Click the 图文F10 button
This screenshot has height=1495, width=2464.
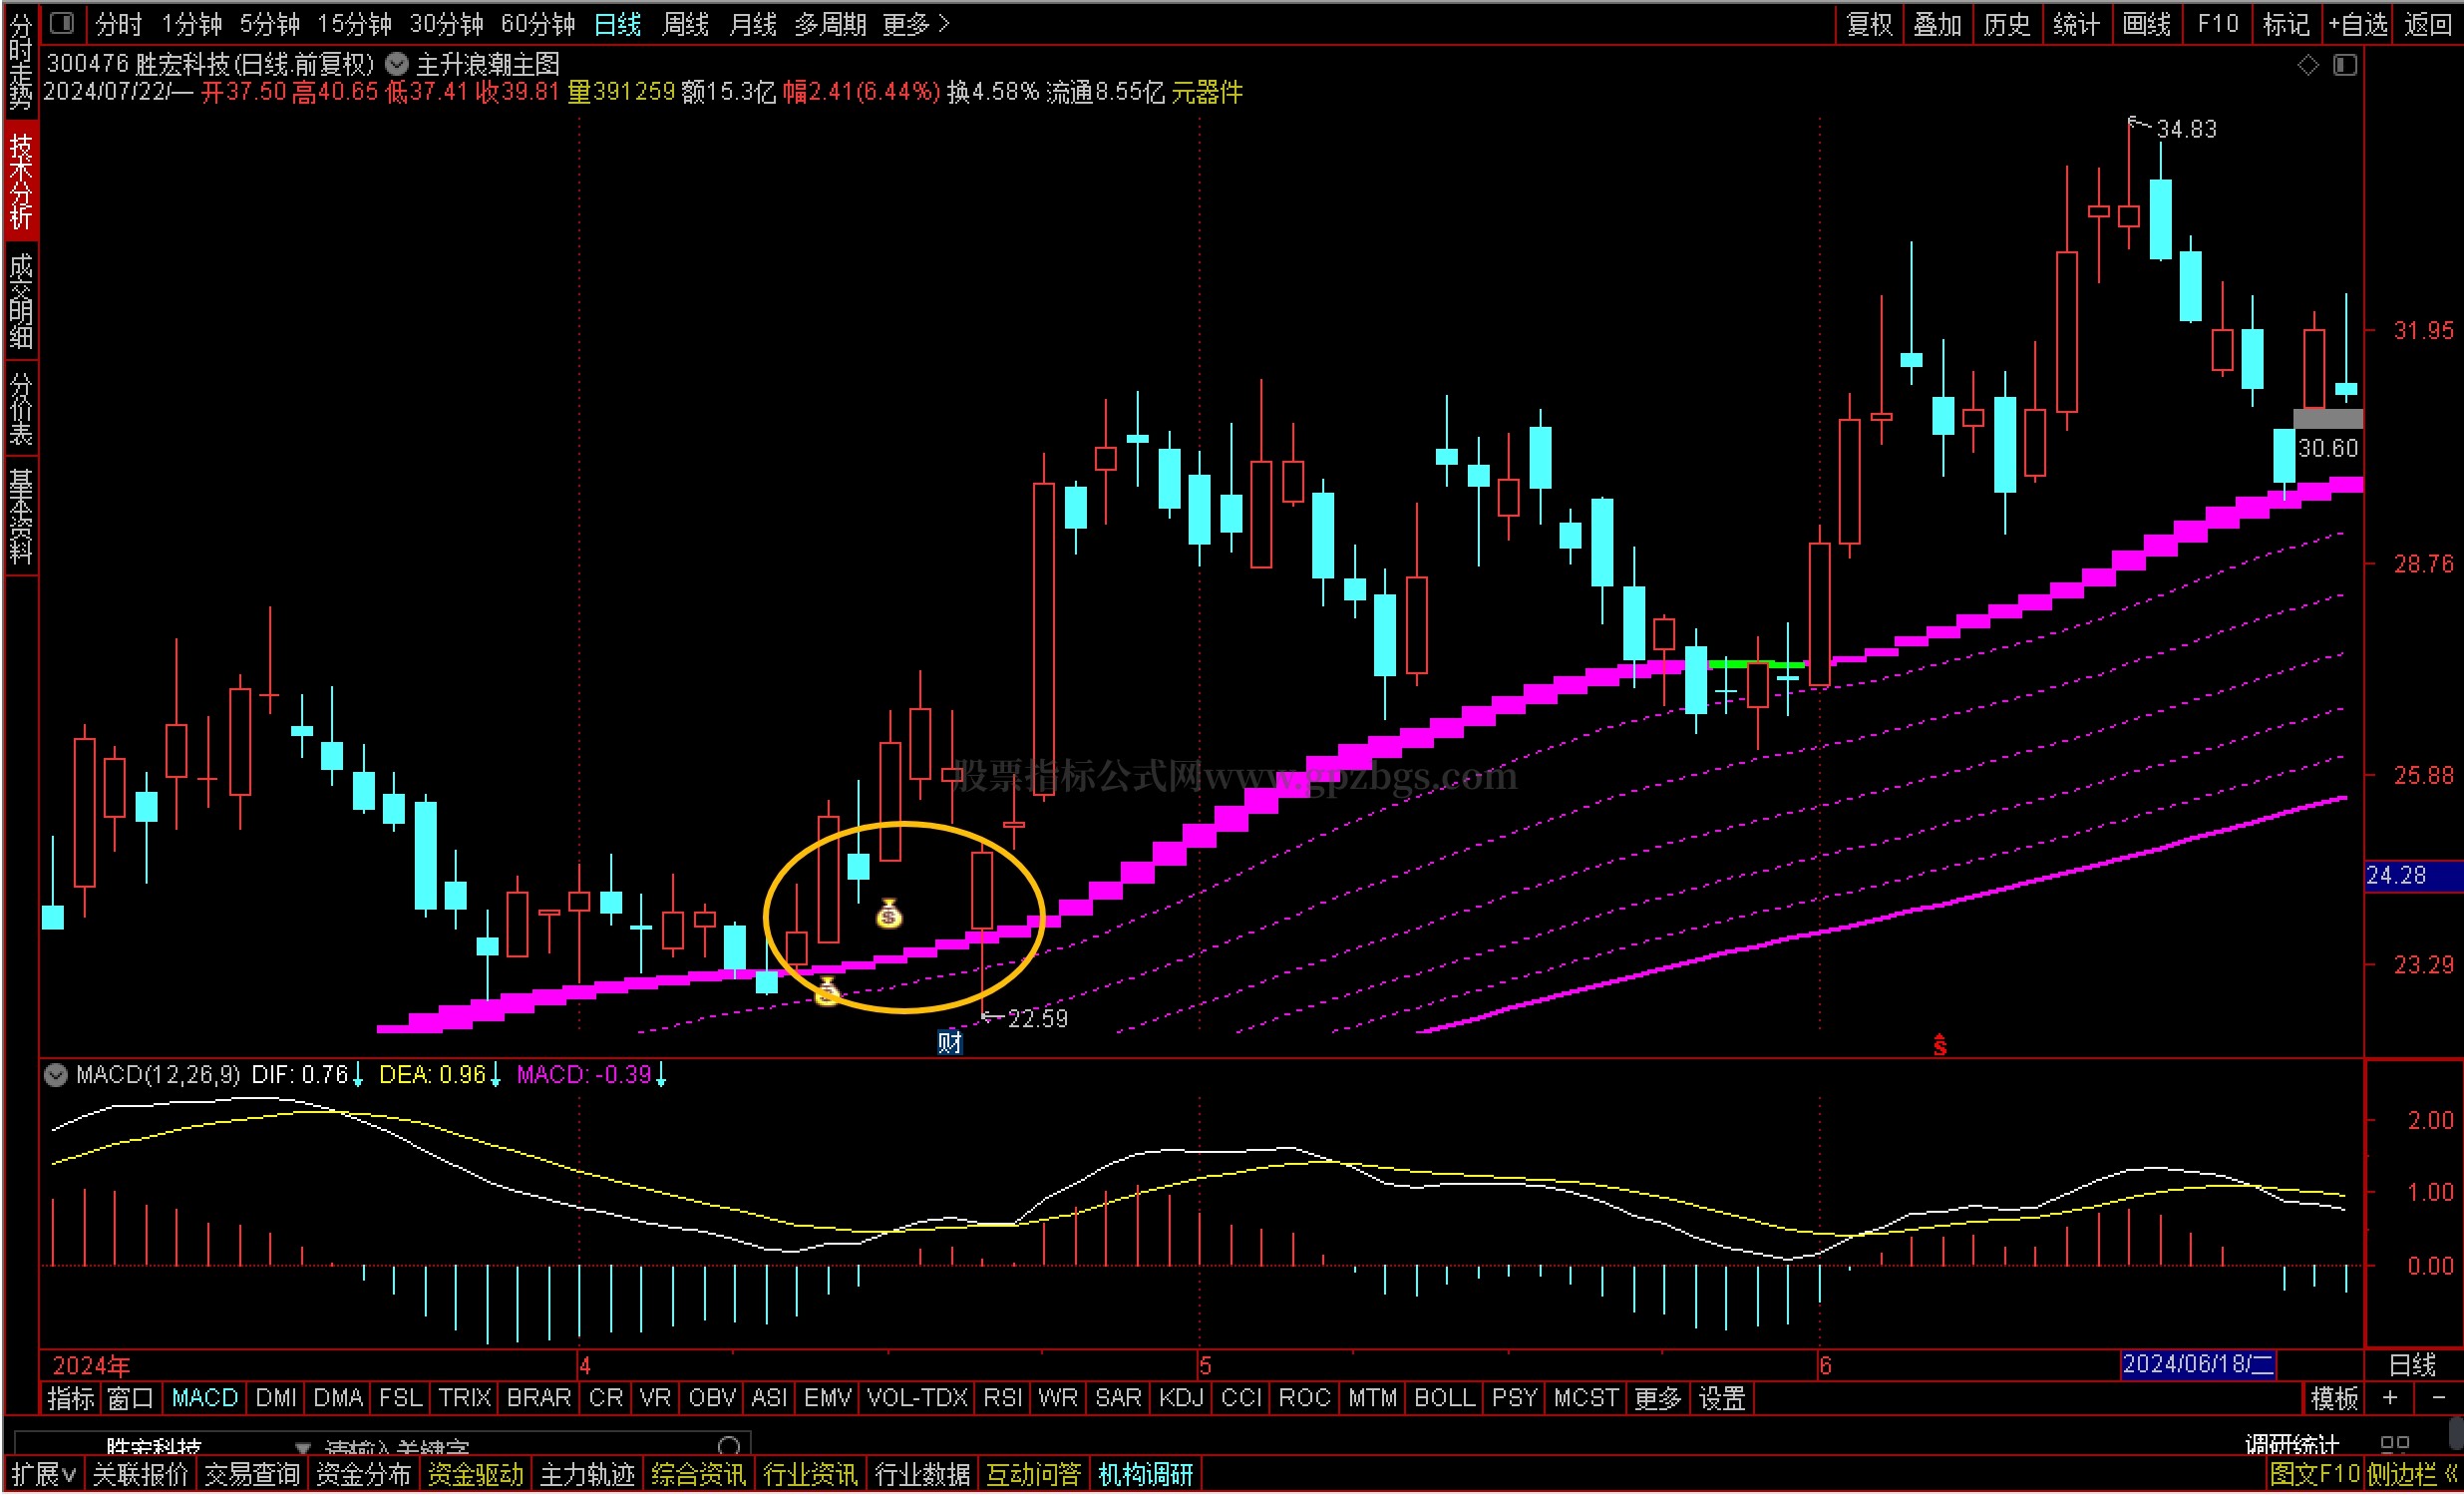2315,1475
